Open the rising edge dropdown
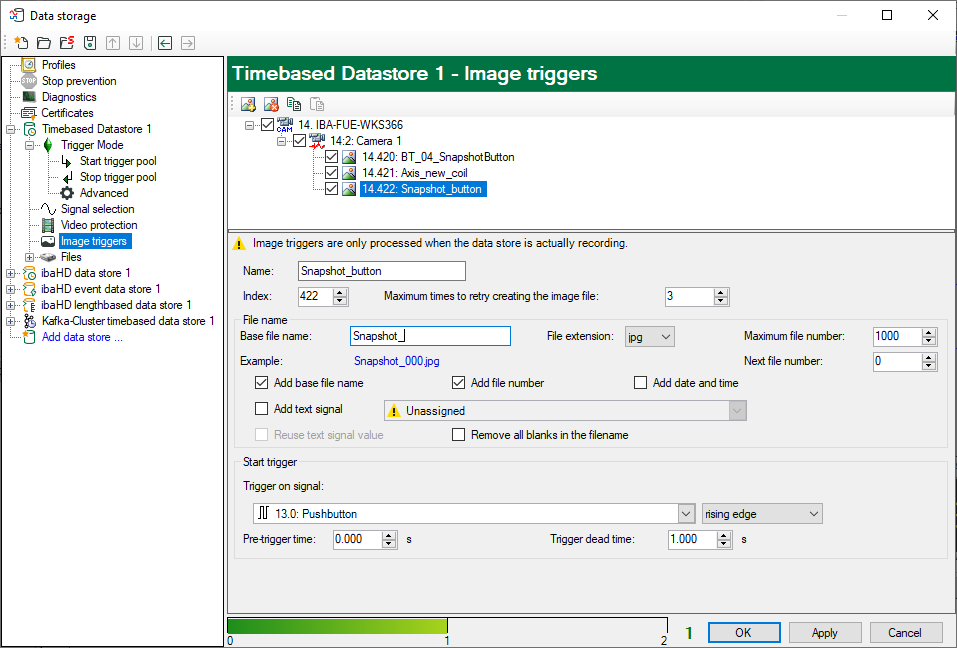Image resolution: width=957 pixels, height=648 pixels. 762,514
